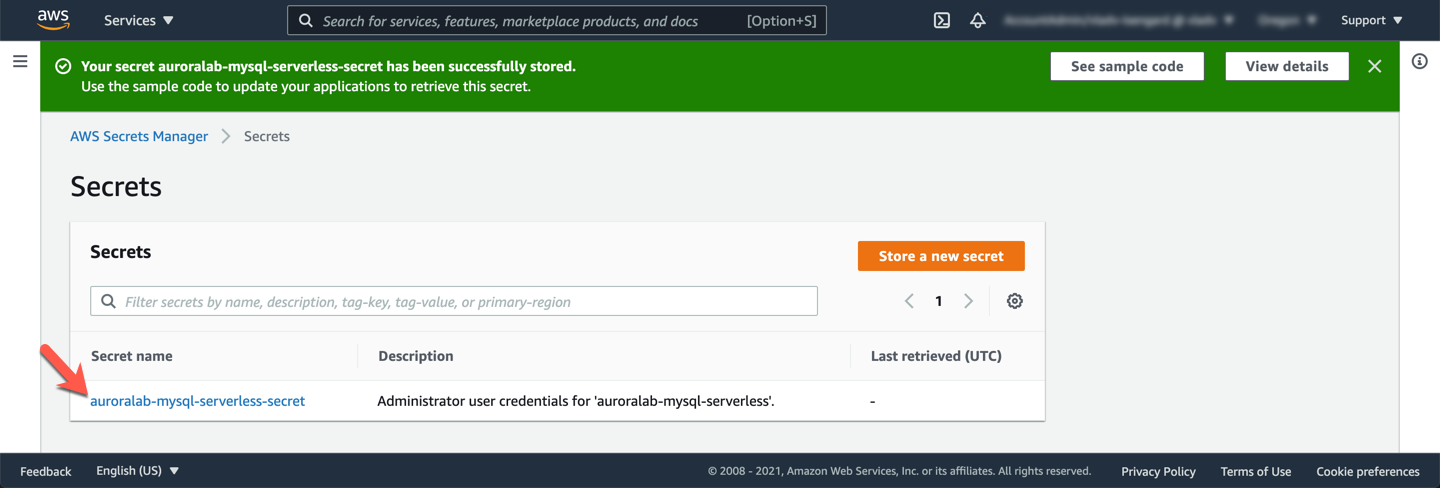Navigate to AWS Secrets Manager breadcrumb
Screen dimensions: 1440x488
(139, 136)
